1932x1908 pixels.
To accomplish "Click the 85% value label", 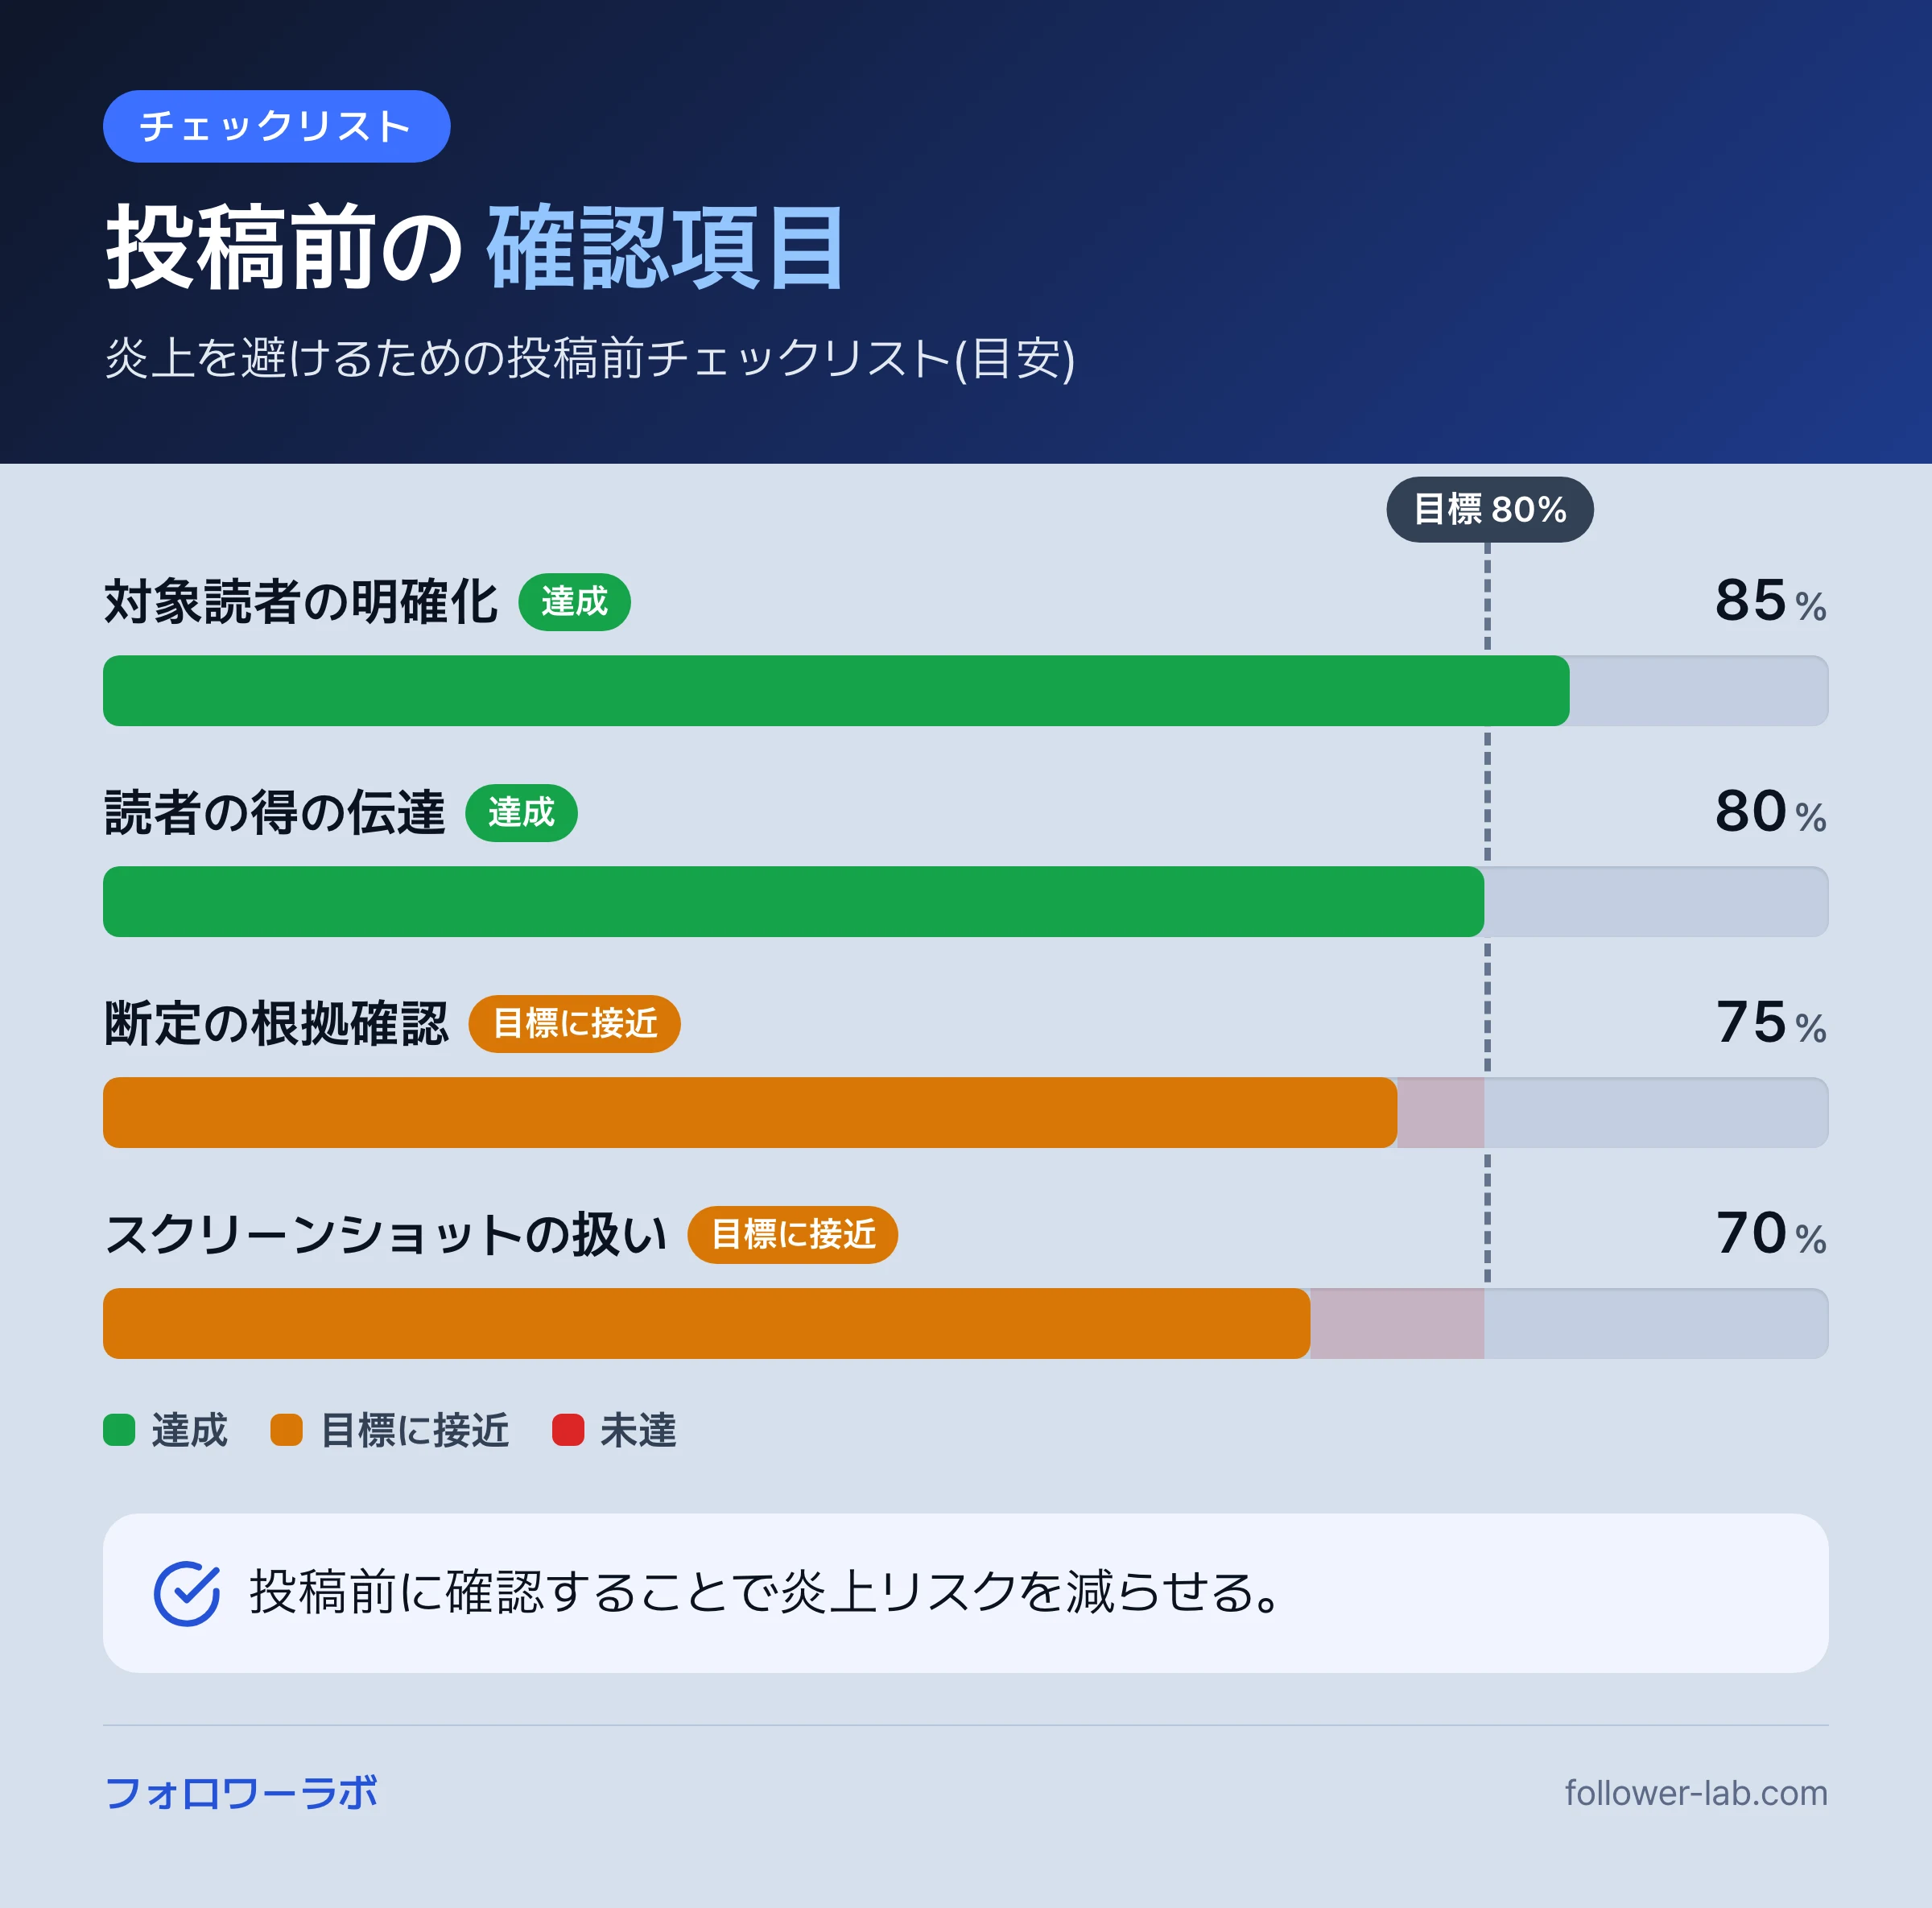I will 1771,602.
